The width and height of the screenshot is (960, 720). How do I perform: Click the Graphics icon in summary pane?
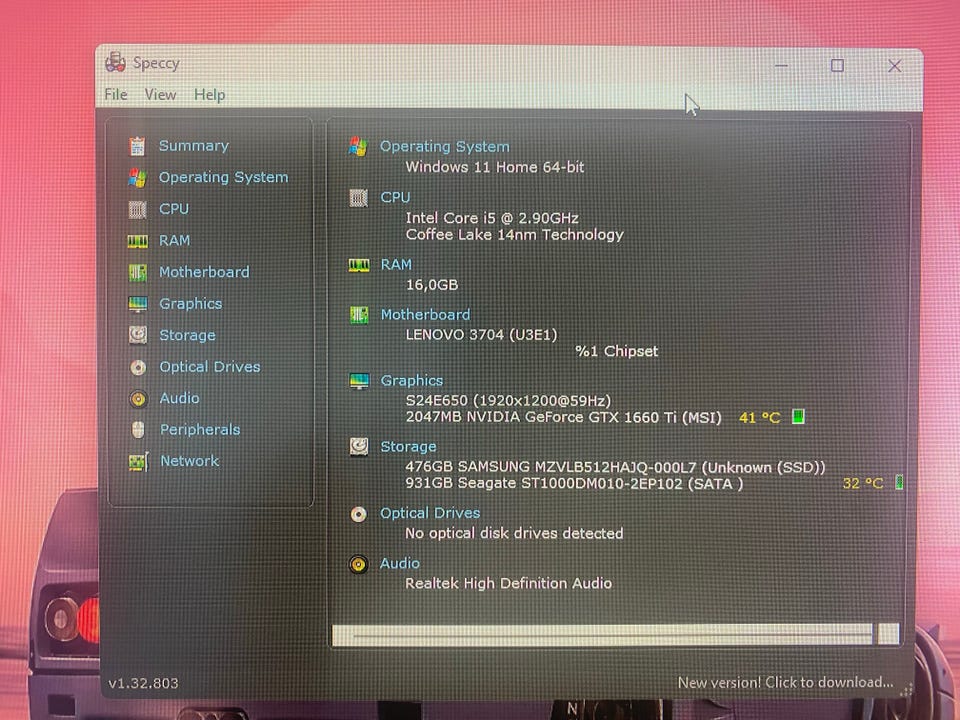(359, 381)
